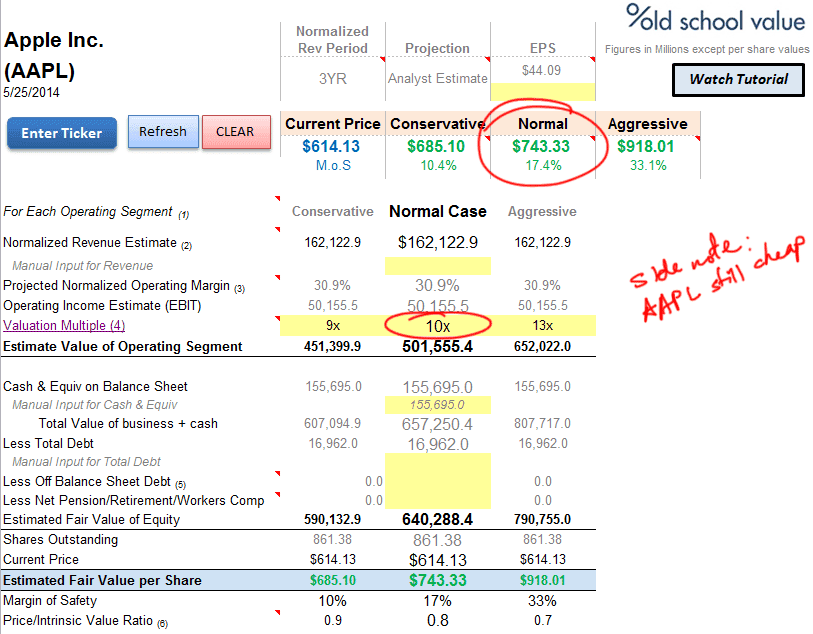The height and width of the screenshot is (634, 813).
Task: Select the Aggressive $918.01 header value
Action: 646,146
